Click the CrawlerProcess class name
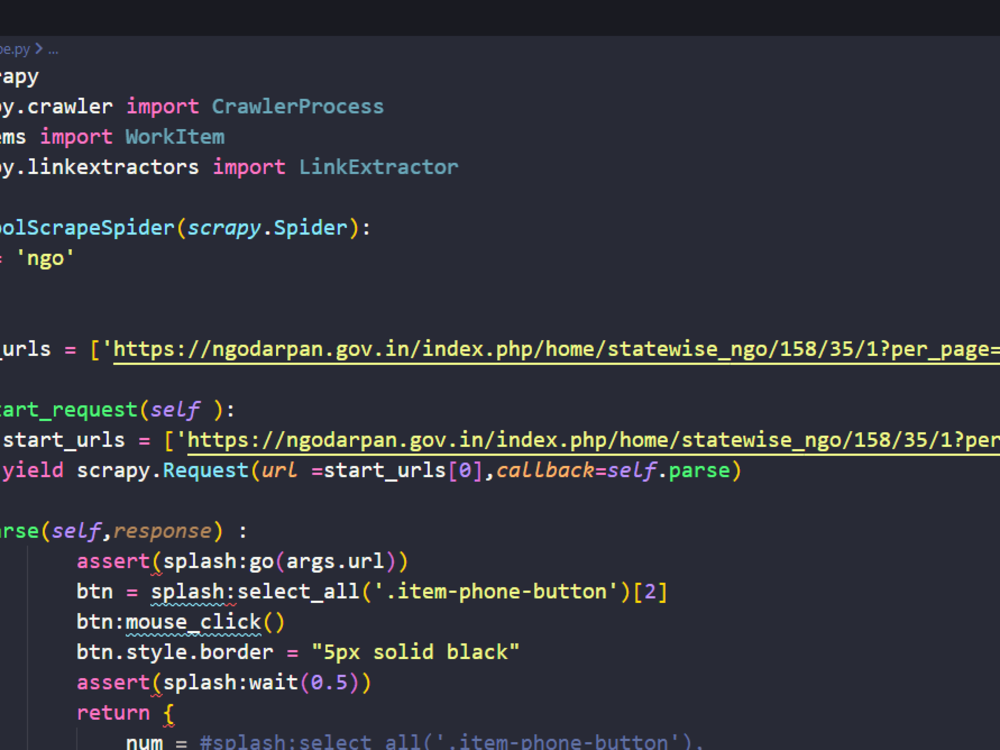This screenshot has height=750, width=1000. (x=298, y=107)
